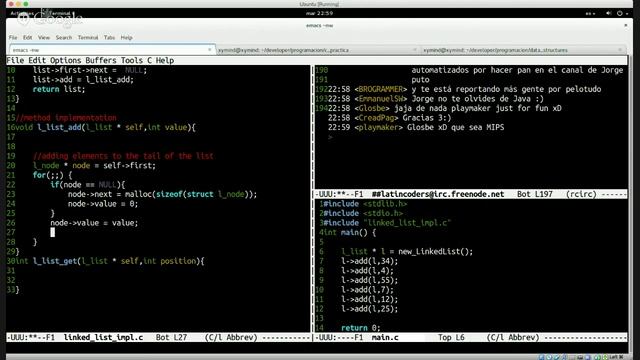The image size is (640, 360).
Task: Click the CreadPag nickname in chat
Action: (376, 118)
